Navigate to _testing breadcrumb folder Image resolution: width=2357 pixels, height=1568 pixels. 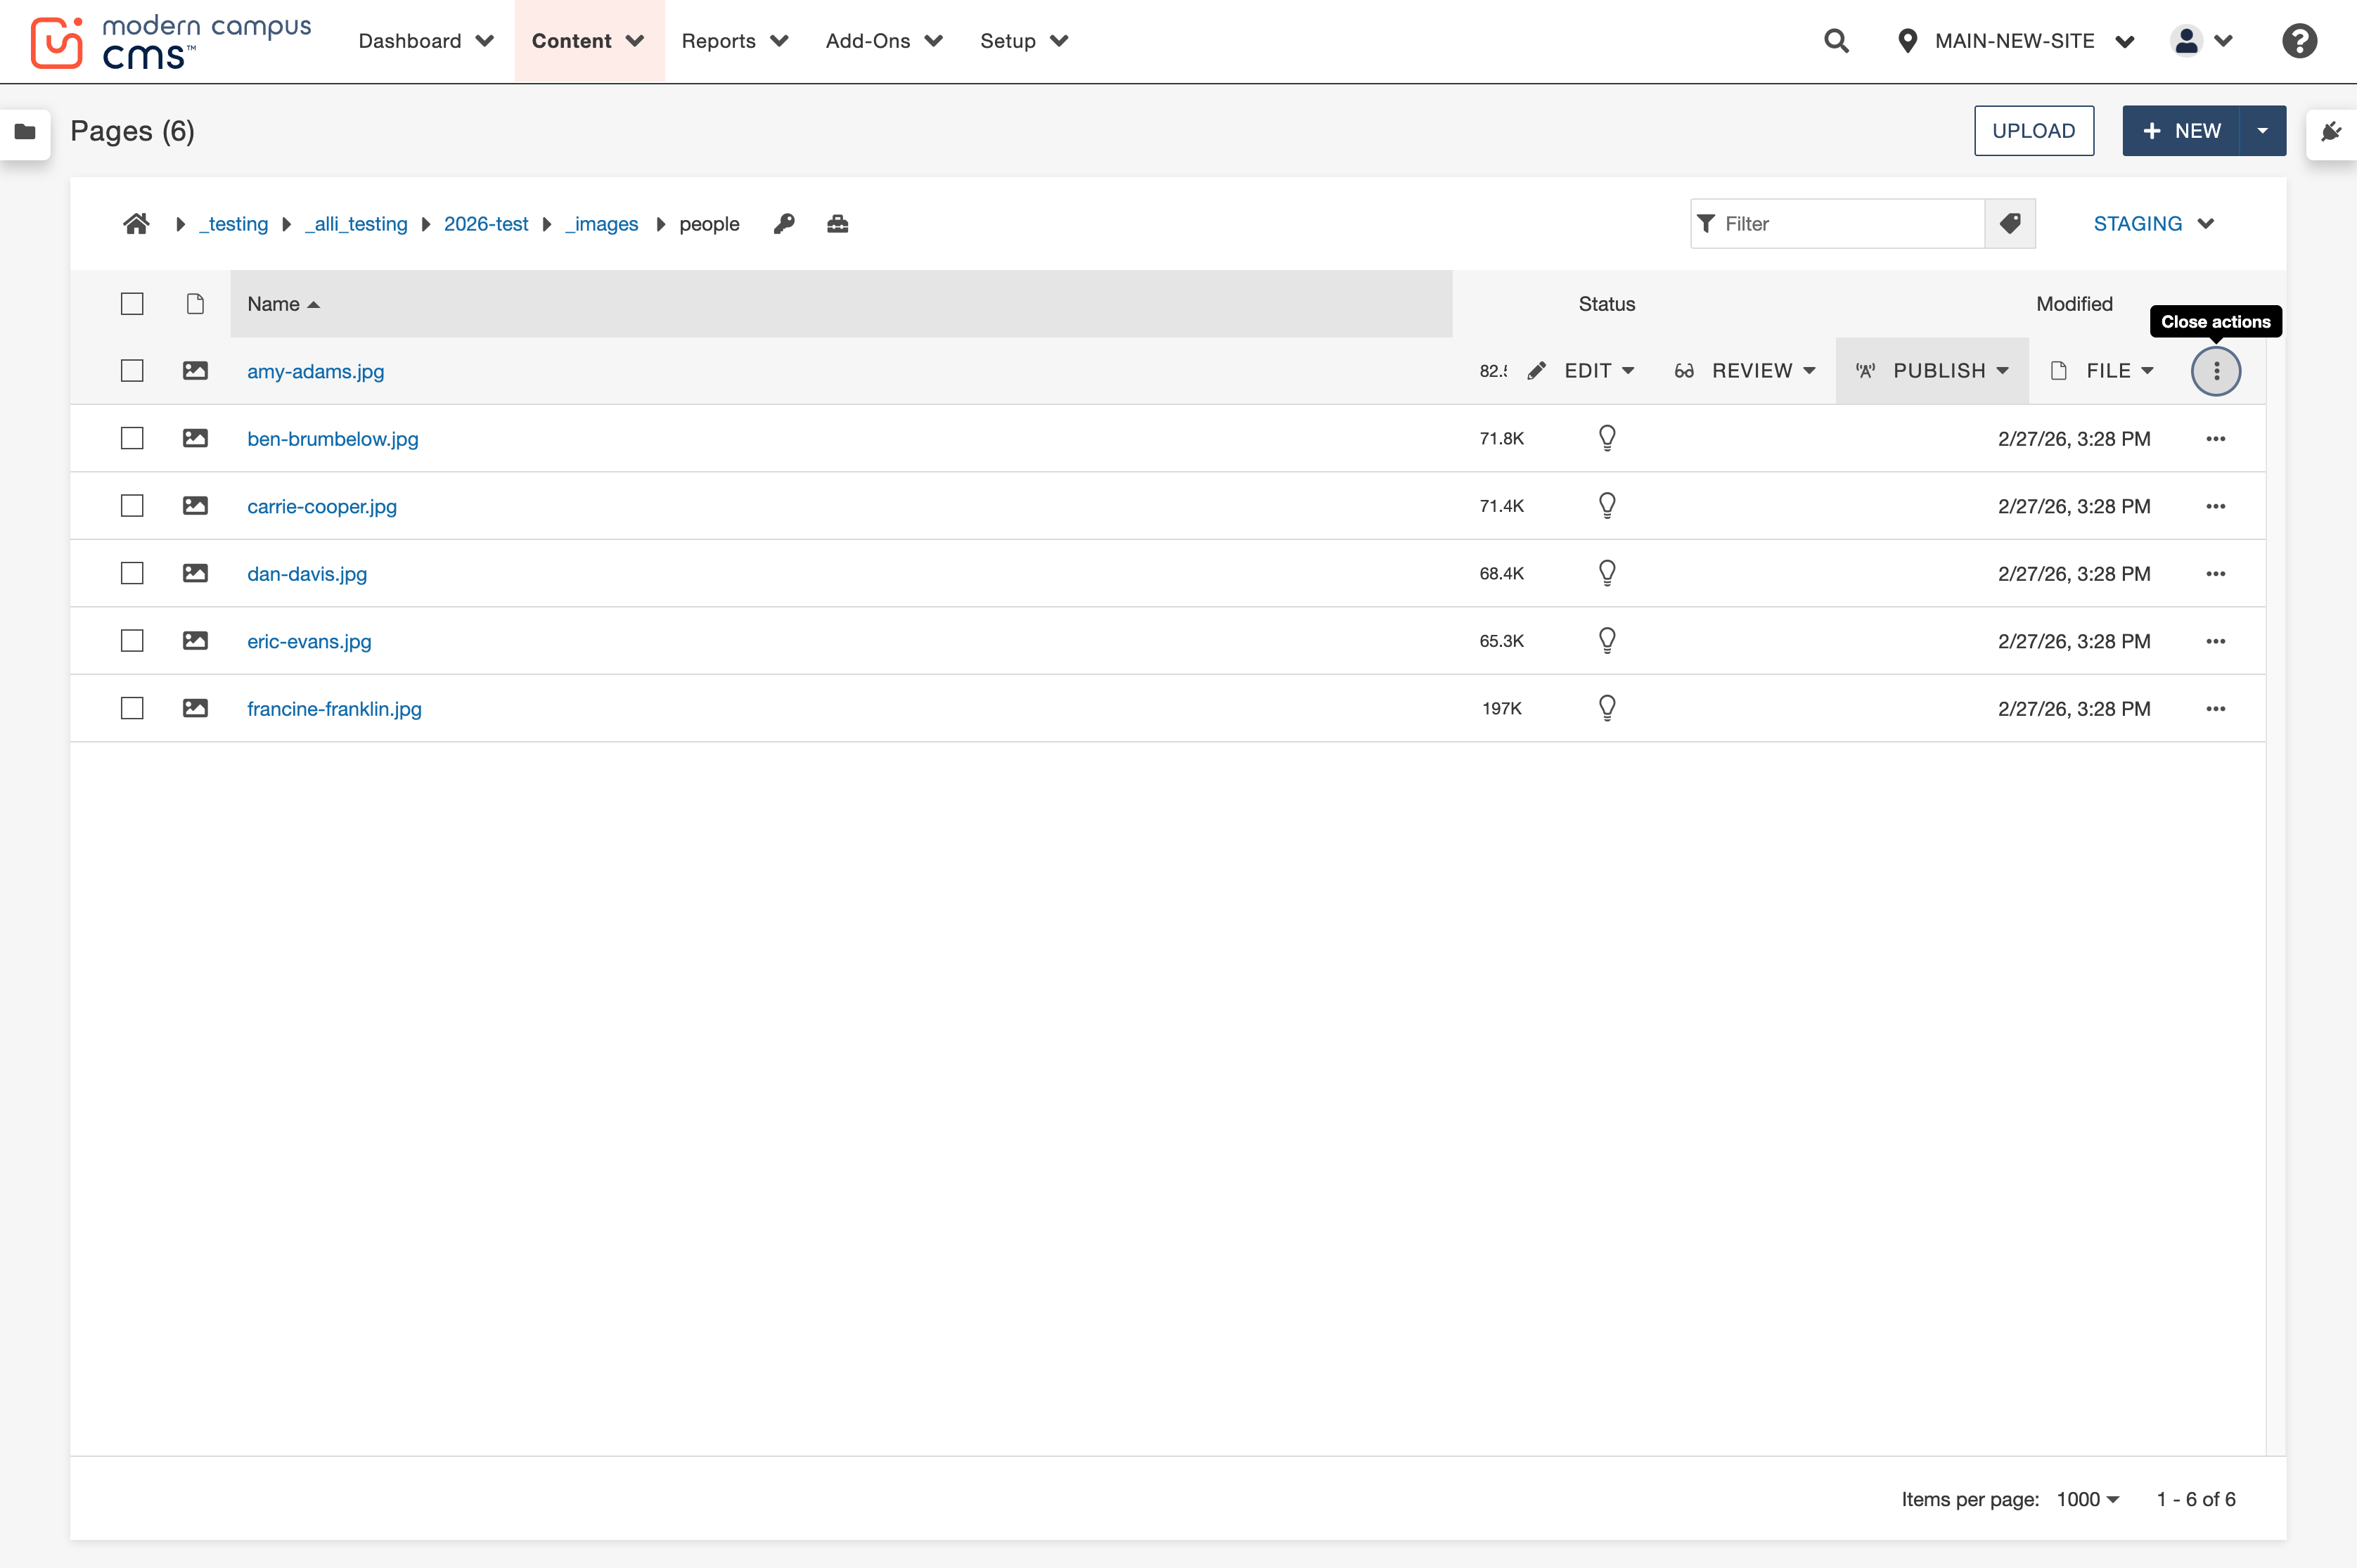(x=234, y=224)
